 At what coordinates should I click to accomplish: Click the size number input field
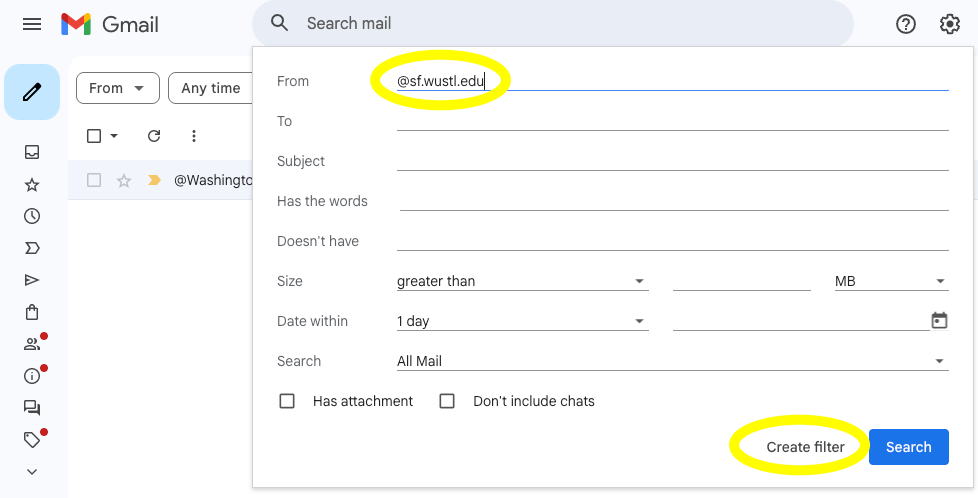pos(742,281)
